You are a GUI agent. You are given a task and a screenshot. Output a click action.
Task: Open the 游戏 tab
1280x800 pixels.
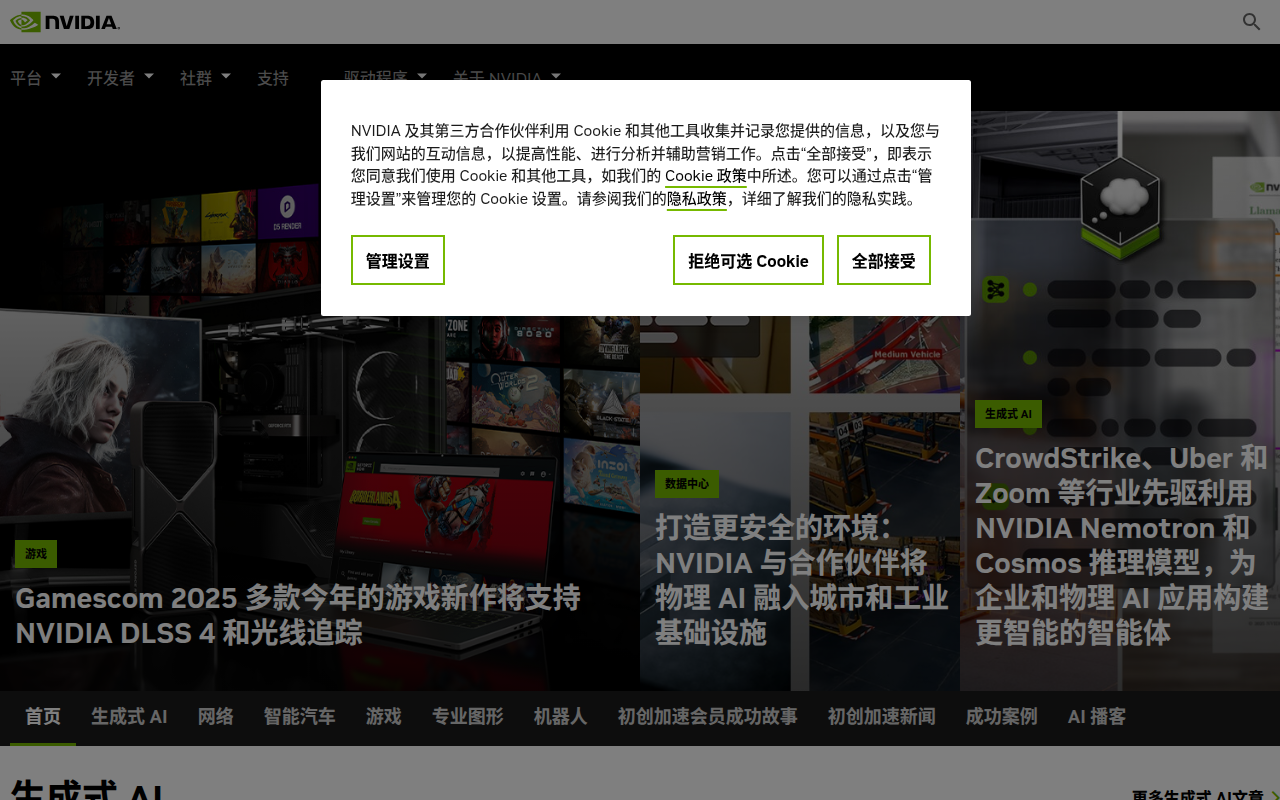point(384,717)
